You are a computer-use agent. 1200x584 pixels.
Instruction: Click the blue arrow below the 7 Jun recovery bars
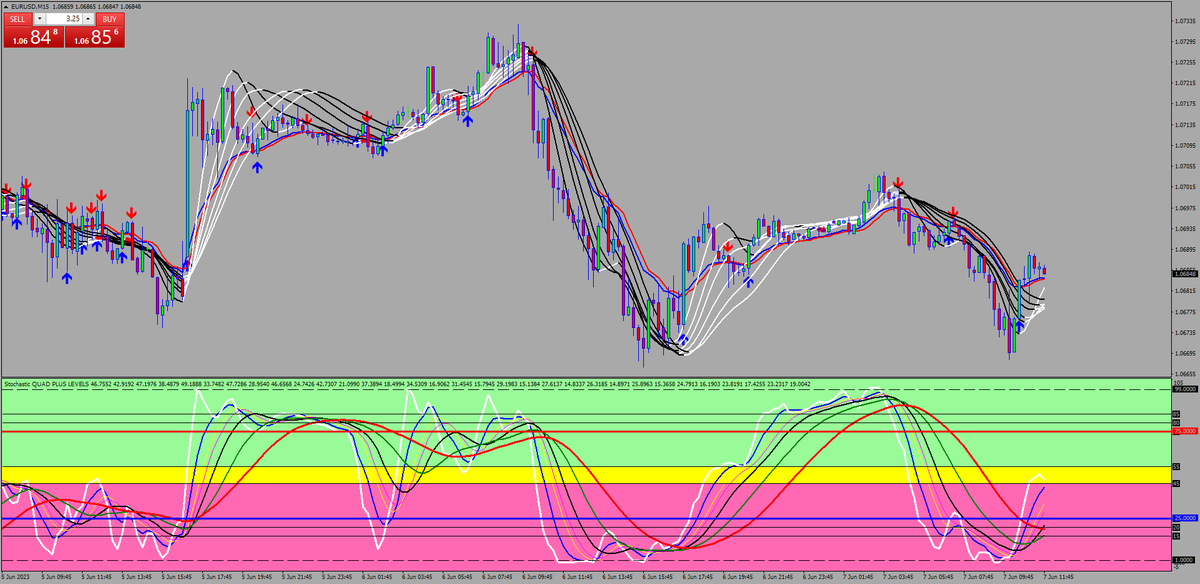1020,325
